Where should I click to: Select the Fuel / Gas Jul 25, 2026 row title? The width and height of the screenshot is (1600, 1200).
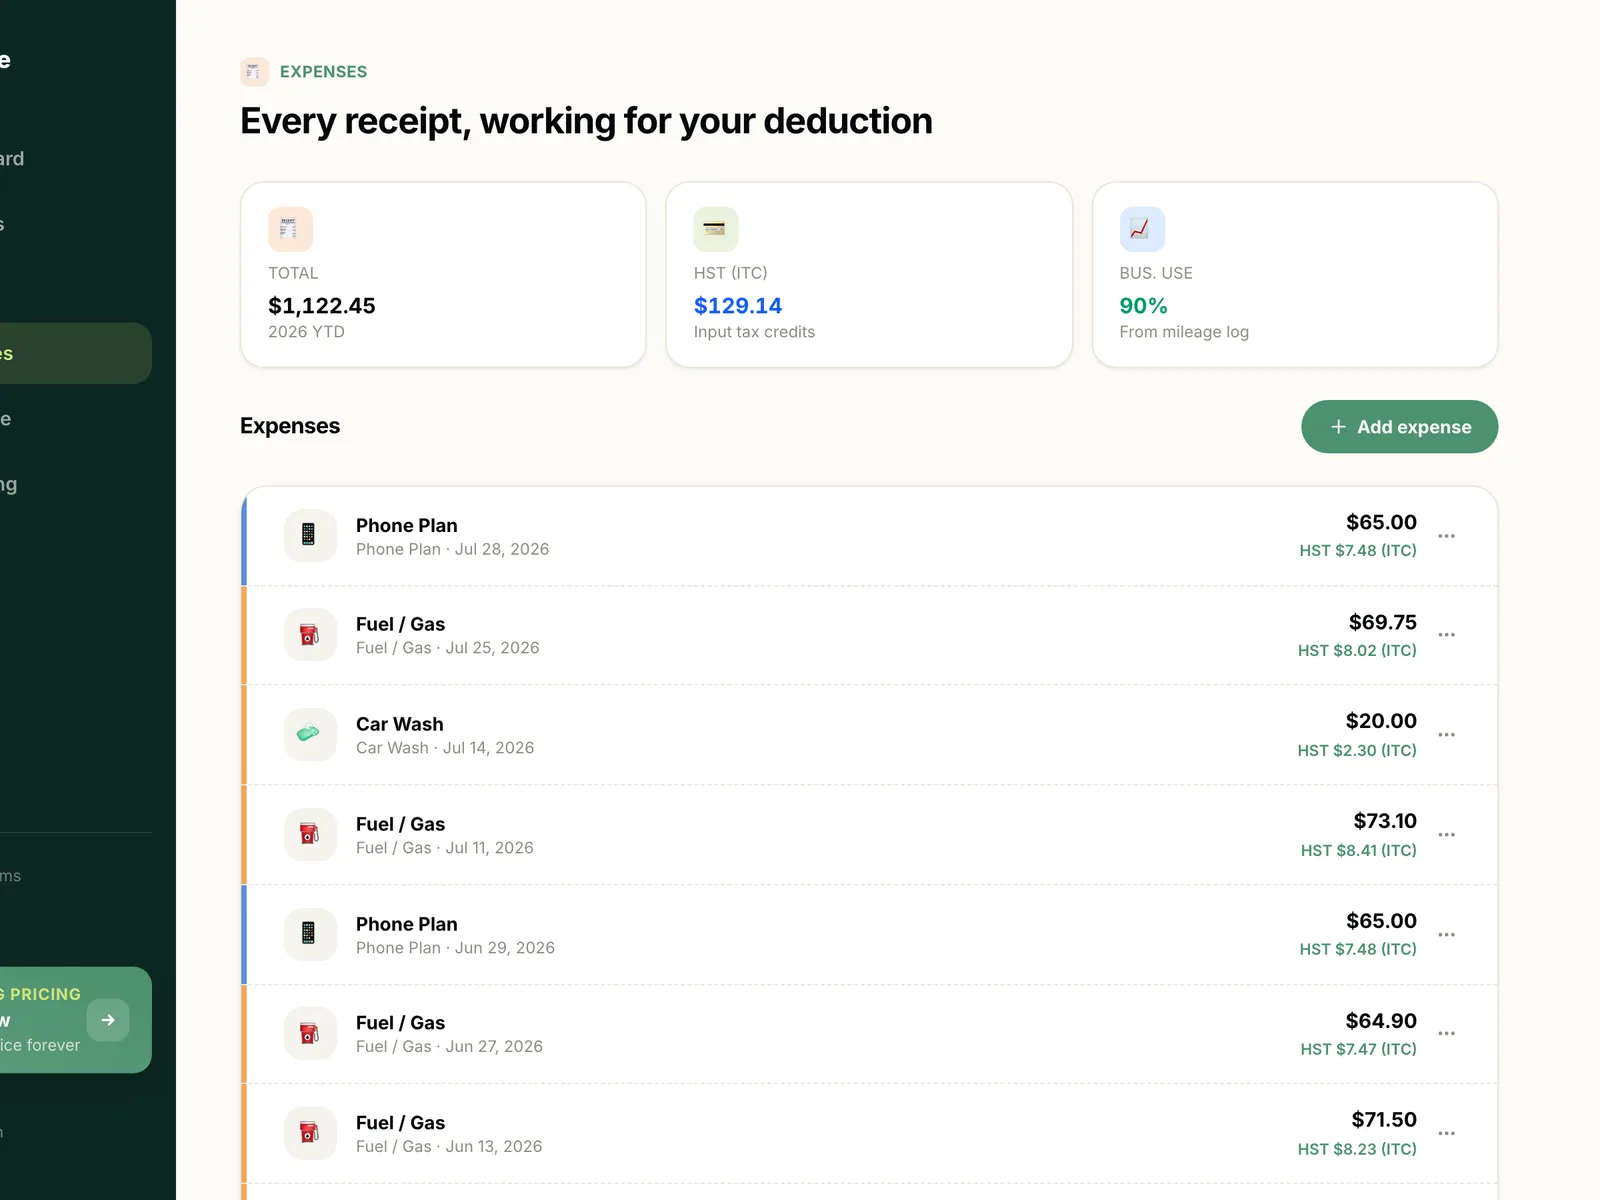pyautogui.click(x=400, y=625)
